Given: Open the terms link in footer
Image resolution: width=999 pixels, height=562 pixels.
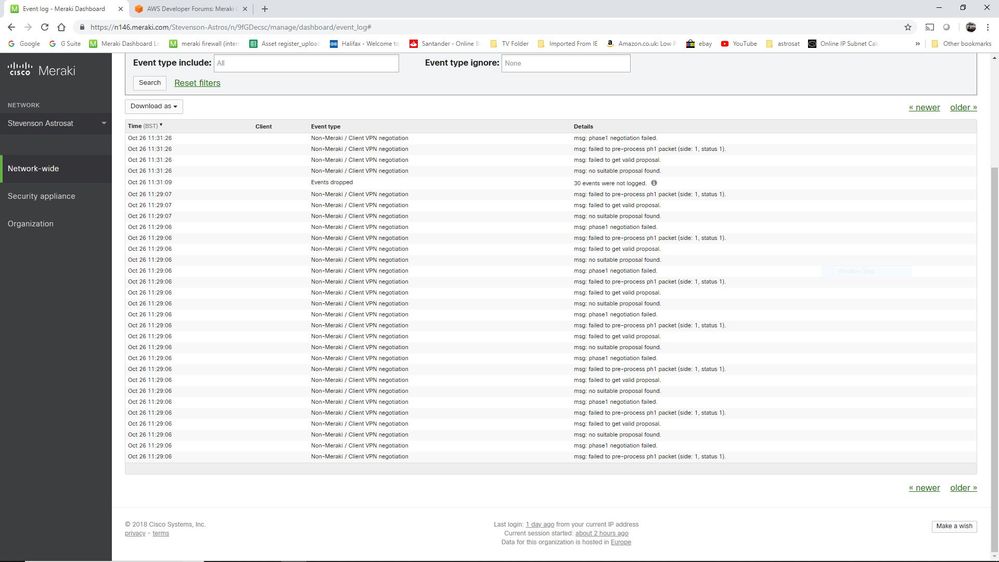Looking at the screenshot, I should pos(161,533).
